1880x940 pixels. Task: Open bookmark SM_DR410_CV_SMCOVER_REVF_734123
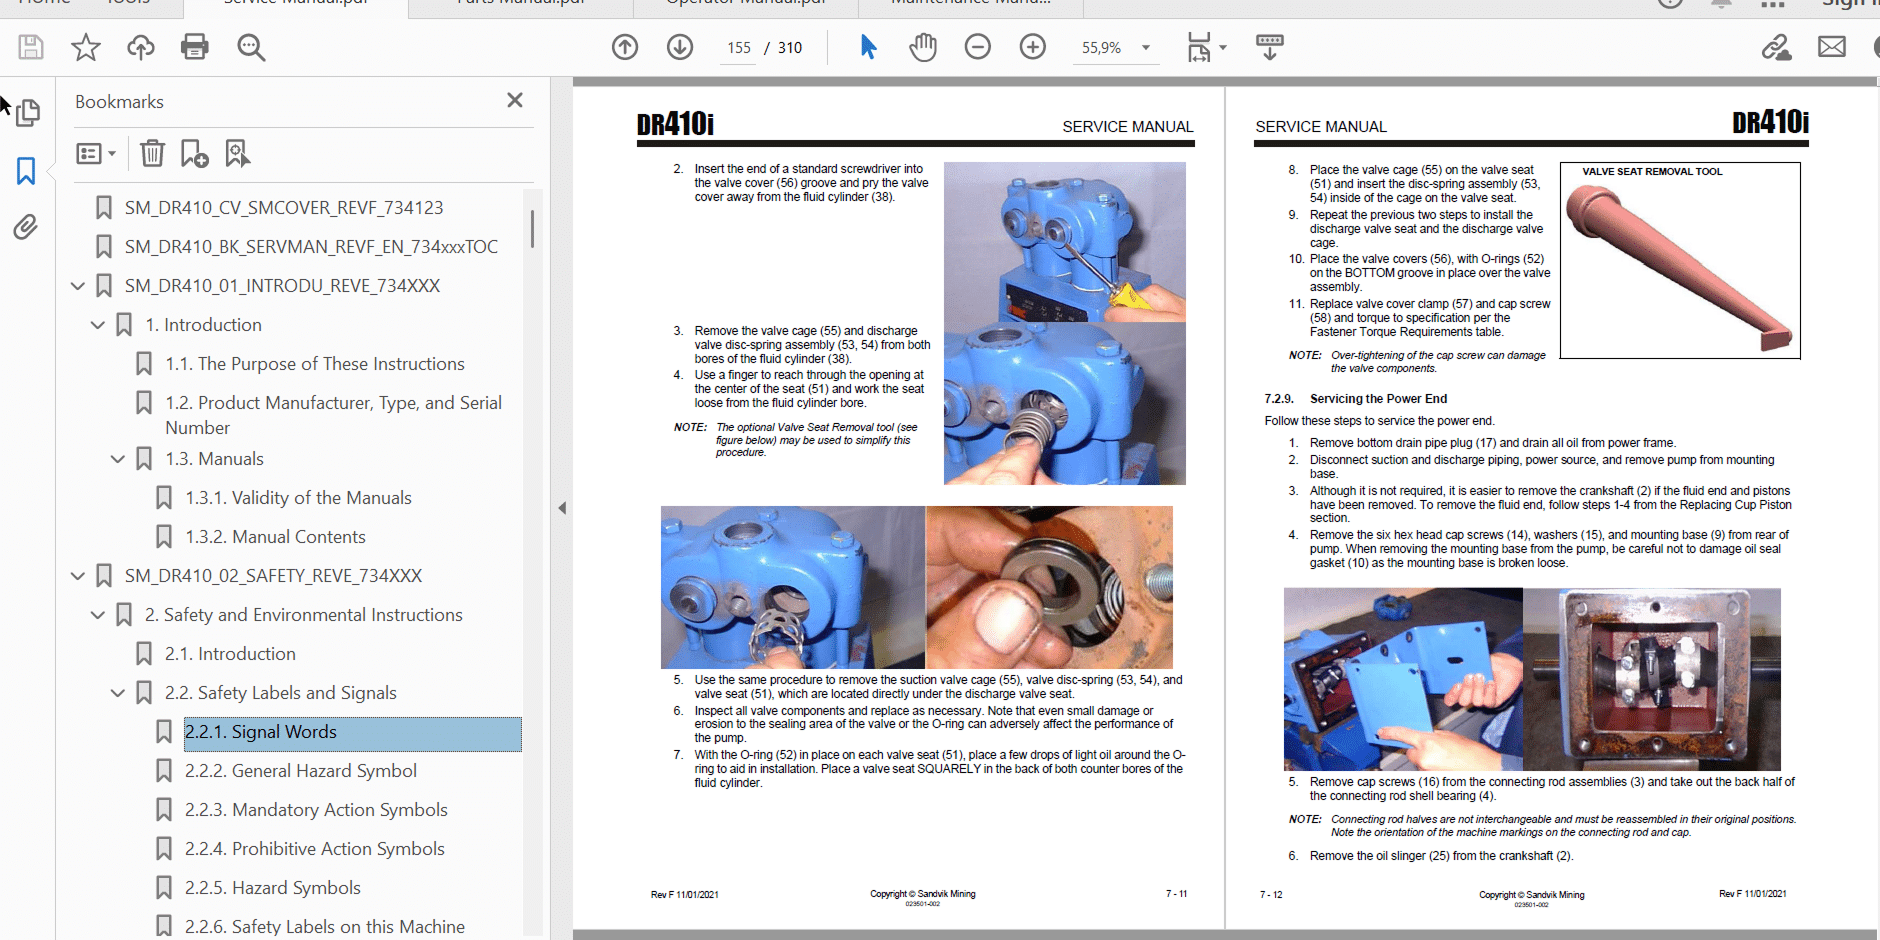[284, 208]
